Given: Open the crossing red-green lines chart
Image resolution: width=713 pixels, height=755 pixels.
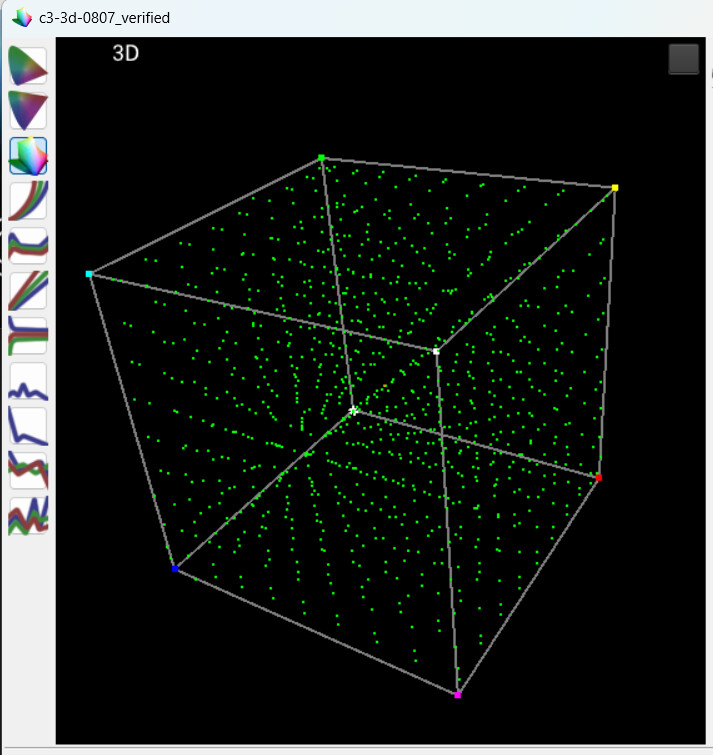Looking at the screenshot, I should [28, 470].
